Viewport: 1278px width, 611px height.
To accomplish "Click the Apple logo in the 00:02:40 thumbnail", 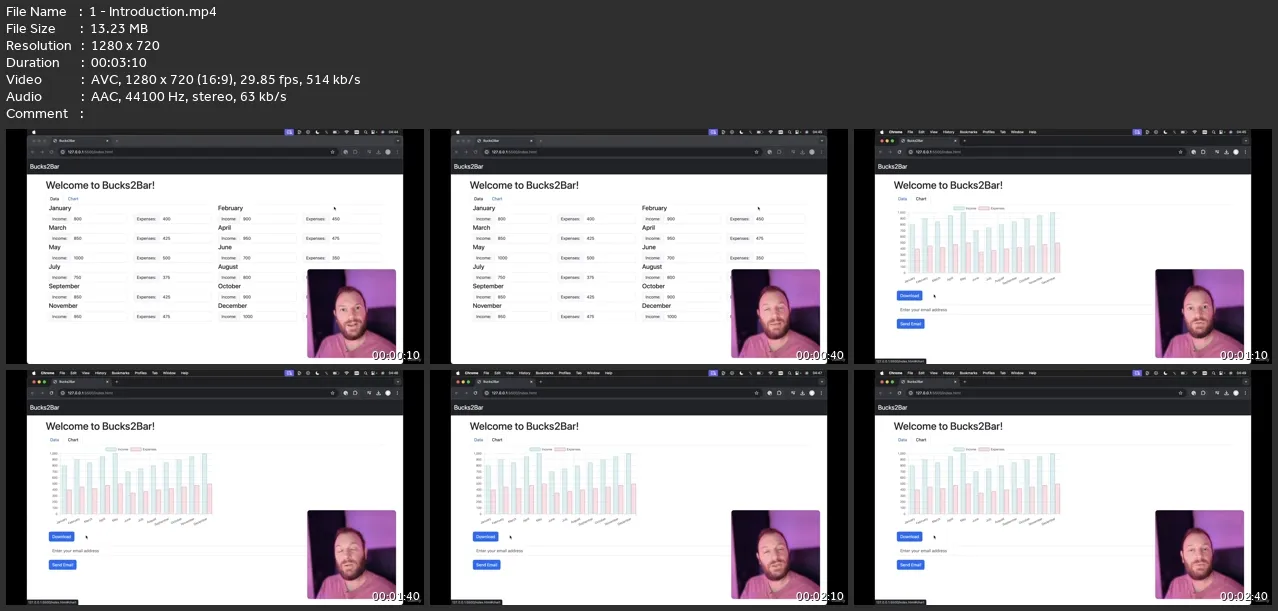I will [x=880, y=373].
